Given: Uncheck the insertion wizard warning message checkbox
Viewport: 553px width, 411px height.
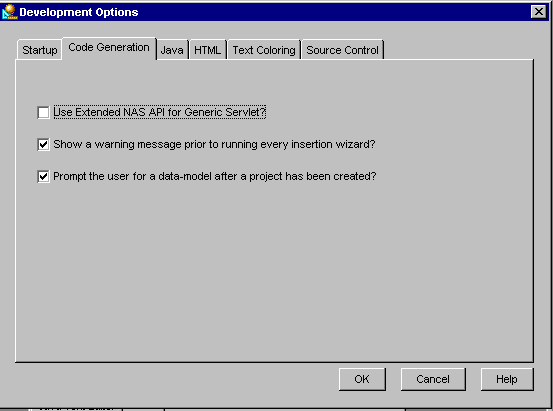Looking at the screenshot, I should pos(43,145).
